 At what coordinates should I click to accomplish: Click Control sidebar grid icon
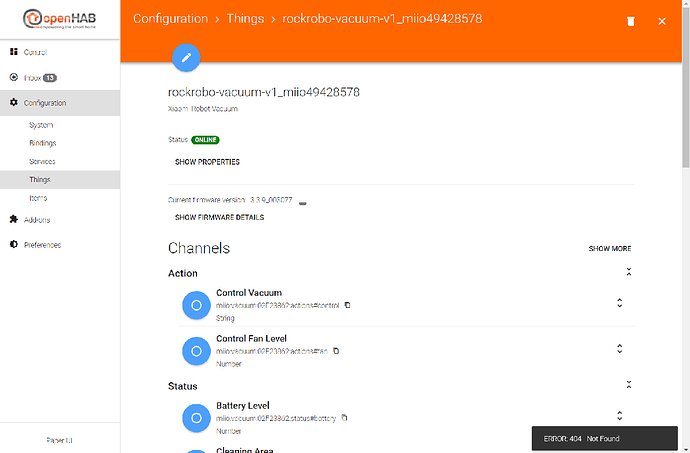point(14,52)
